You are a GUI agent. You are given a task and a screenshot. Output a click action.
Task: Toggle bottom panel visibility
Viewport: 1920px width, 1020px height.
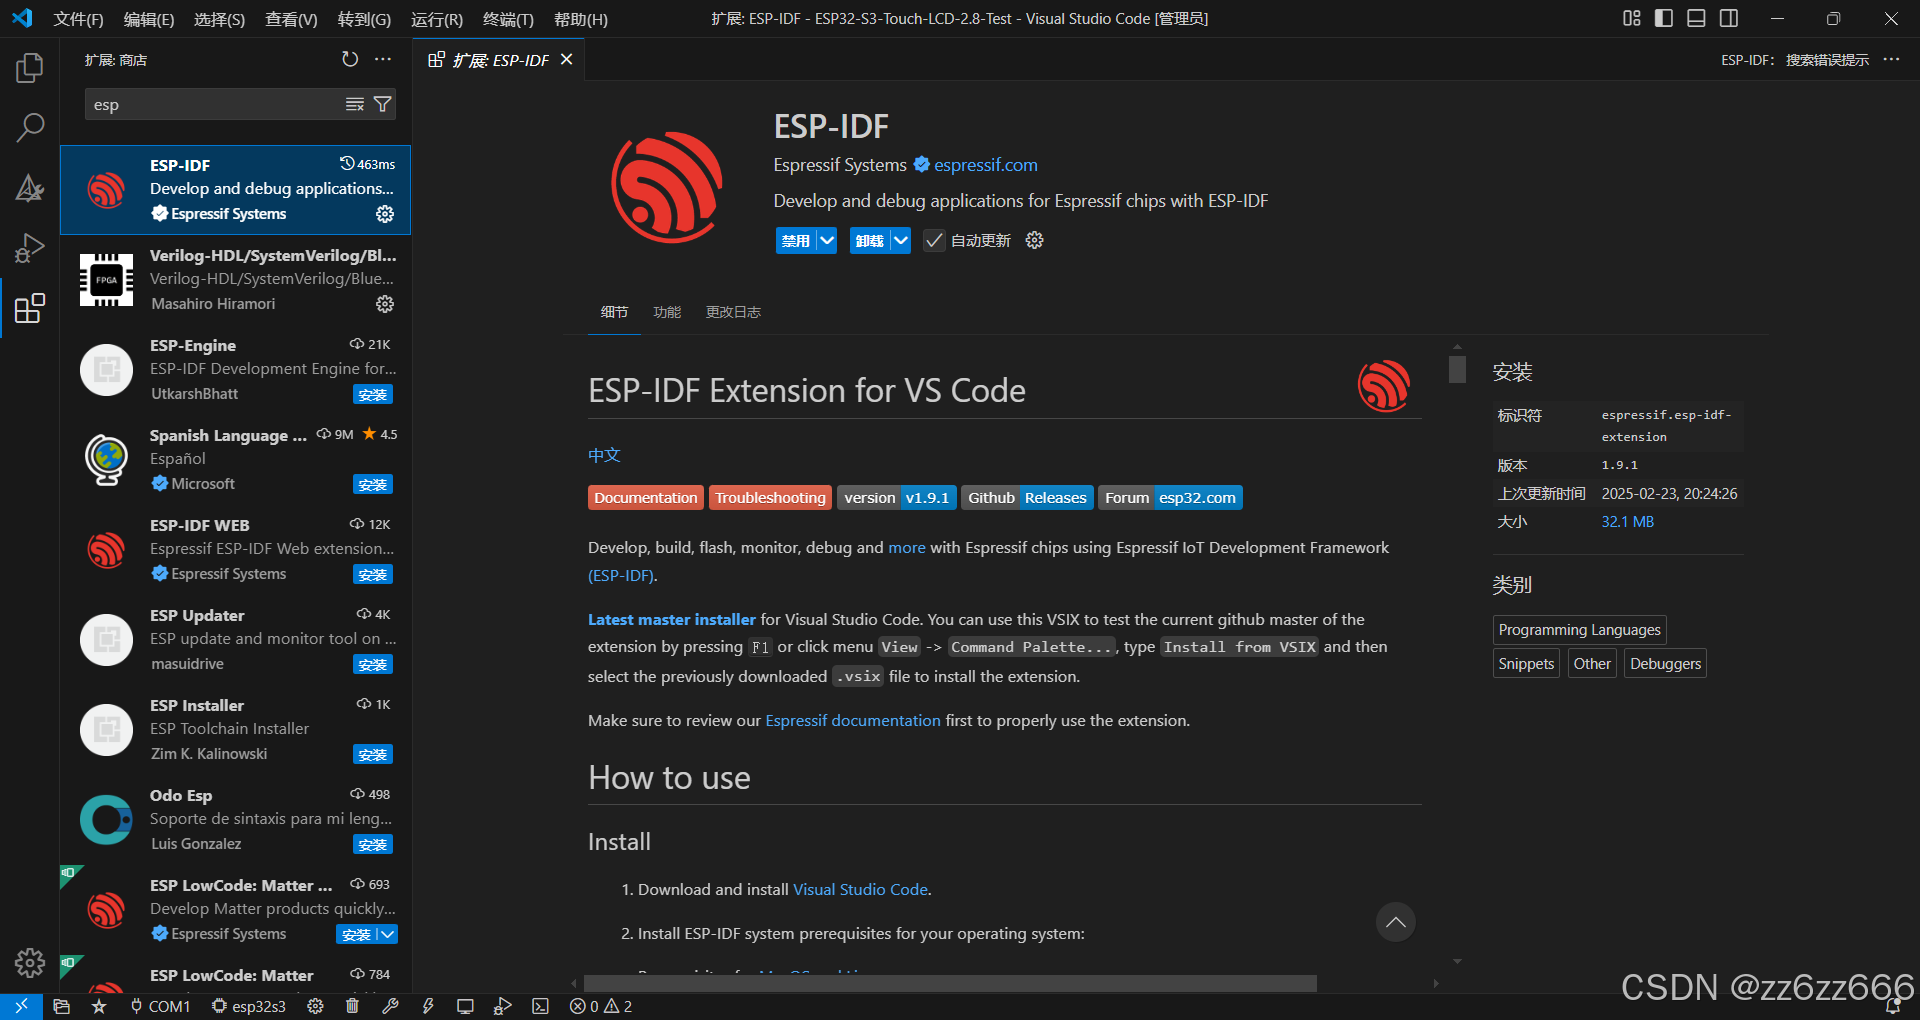coord(1696,18)
